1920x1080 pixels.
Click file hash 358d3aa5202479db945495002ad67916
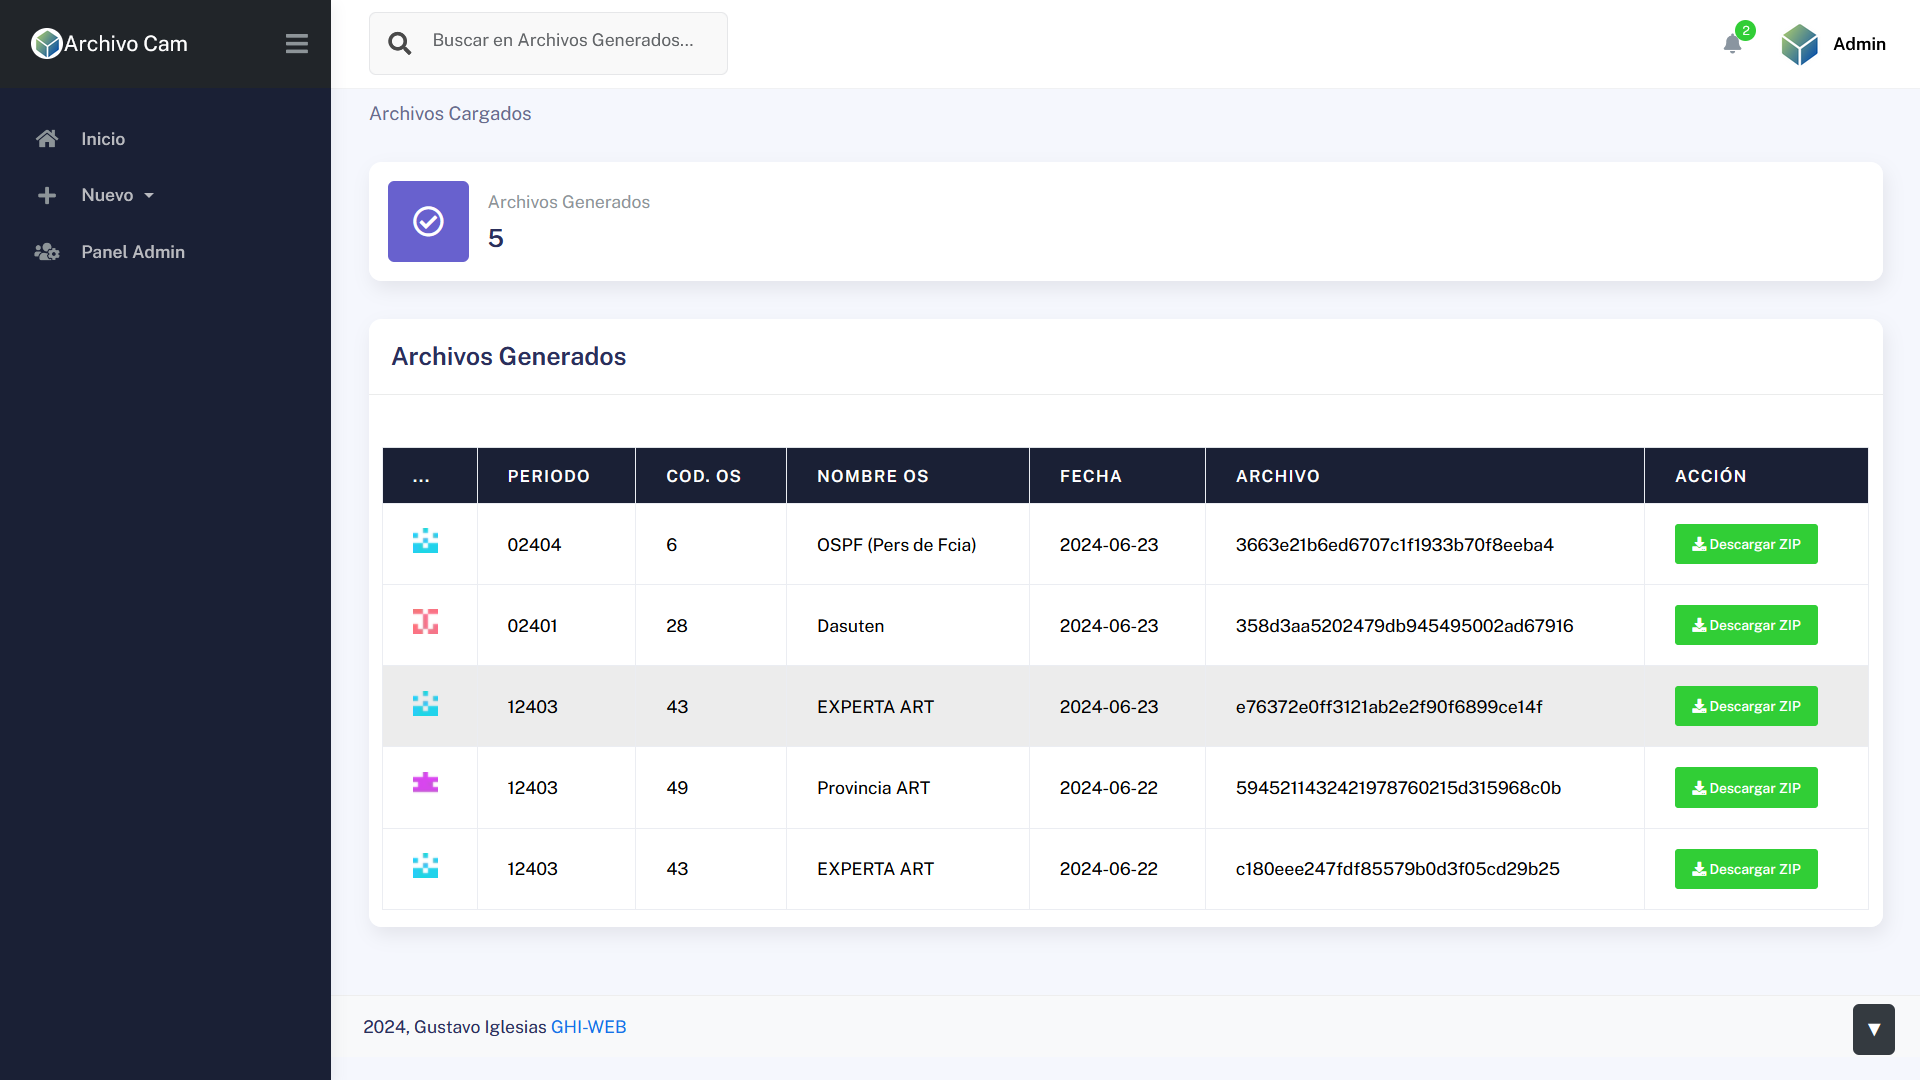[1404, 626]
